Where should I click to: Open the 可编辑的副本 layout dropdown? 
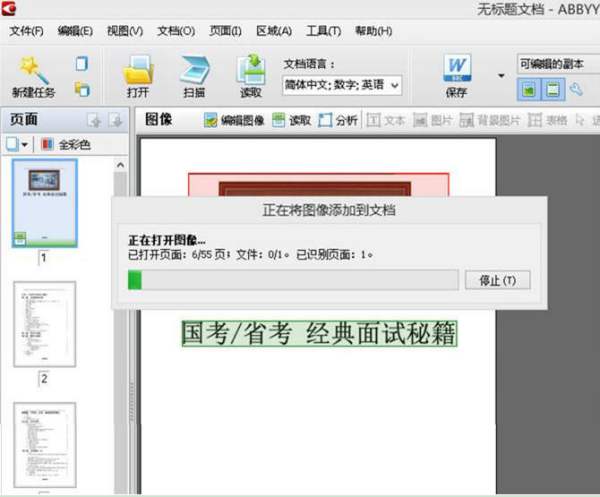coord(556,64)
